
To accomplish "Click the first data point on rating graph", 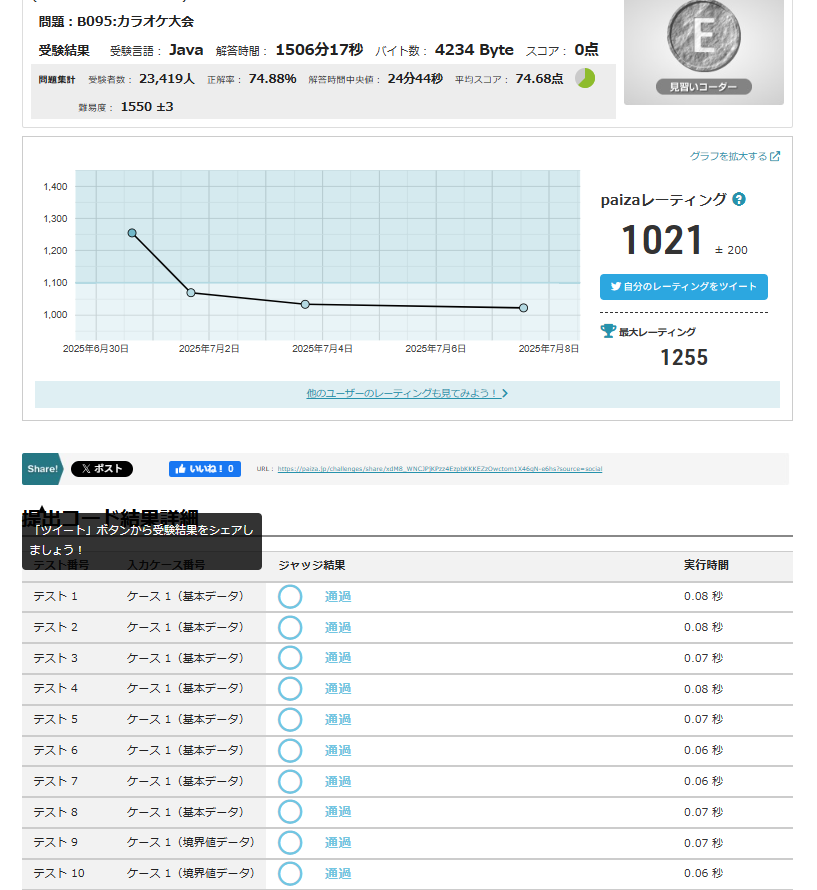I will point(132,233).
